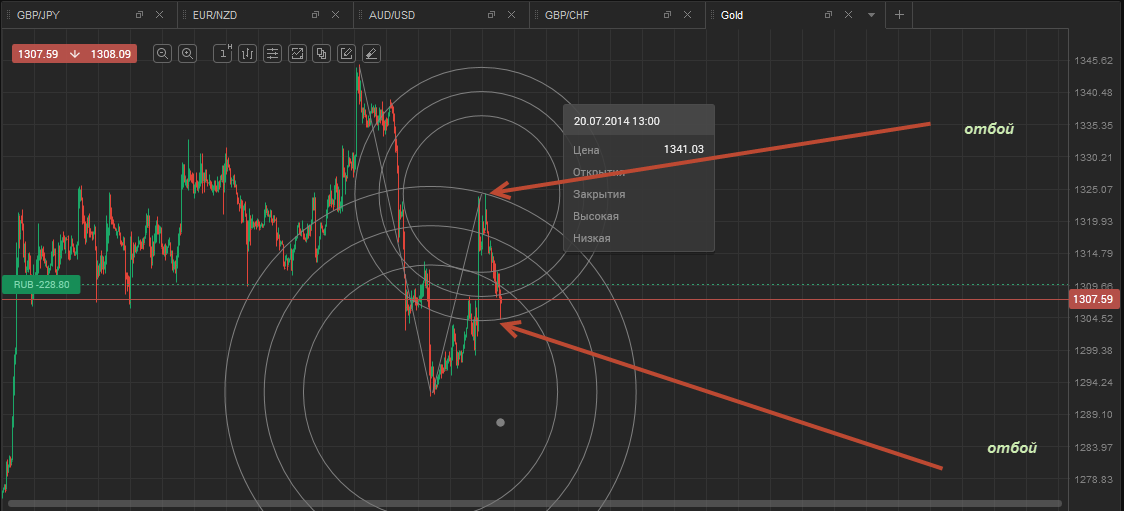Open the 1H timeframe selector
1124x511 pixels.
point(225,54)
